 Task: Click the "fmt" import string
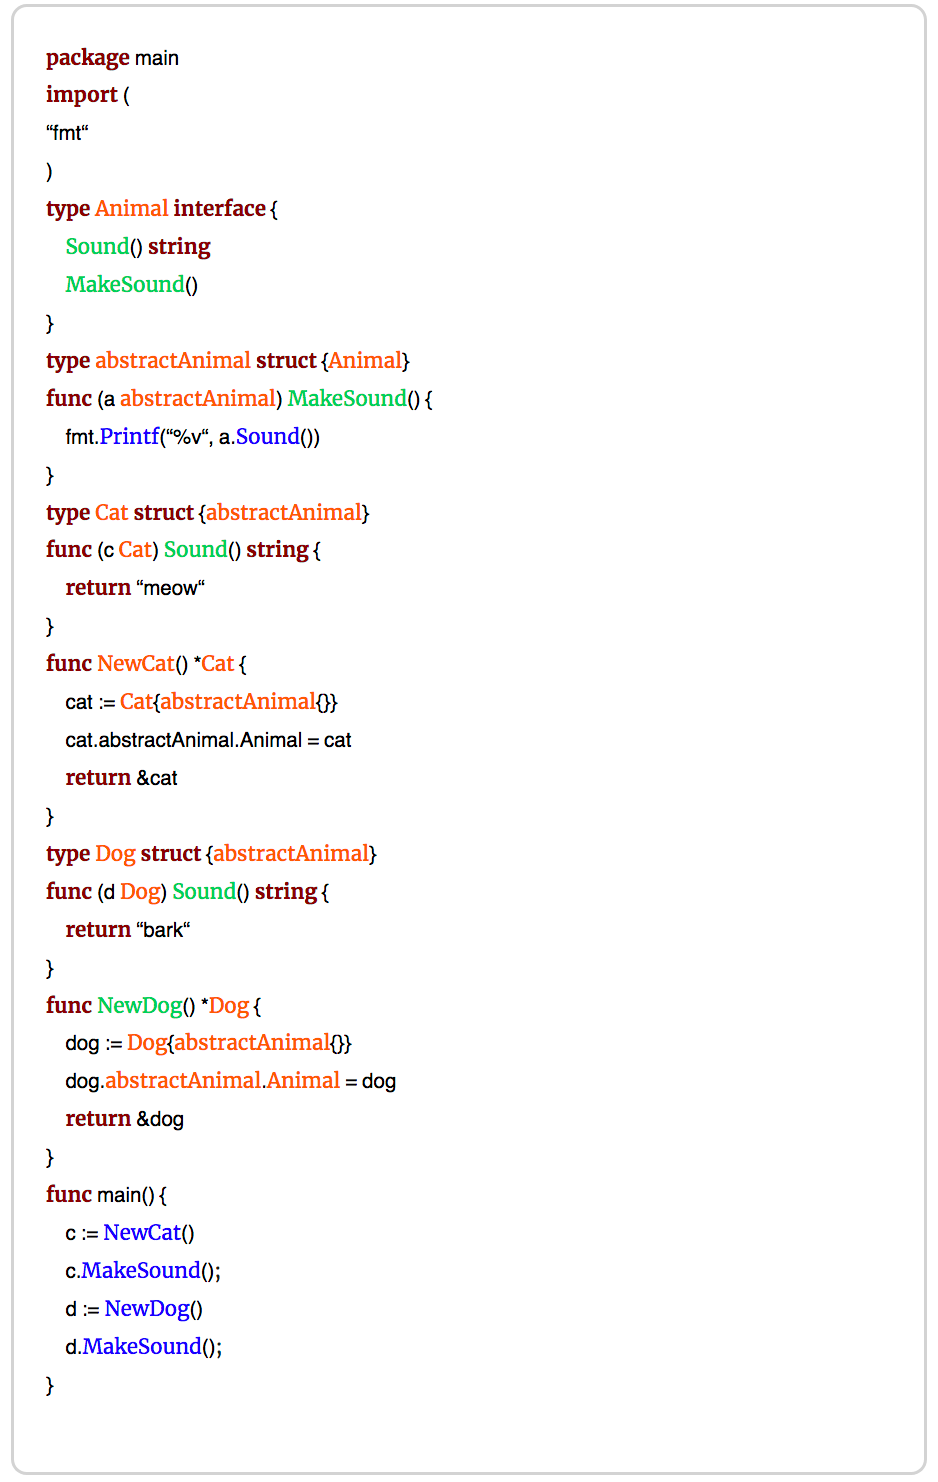(67, 132)
